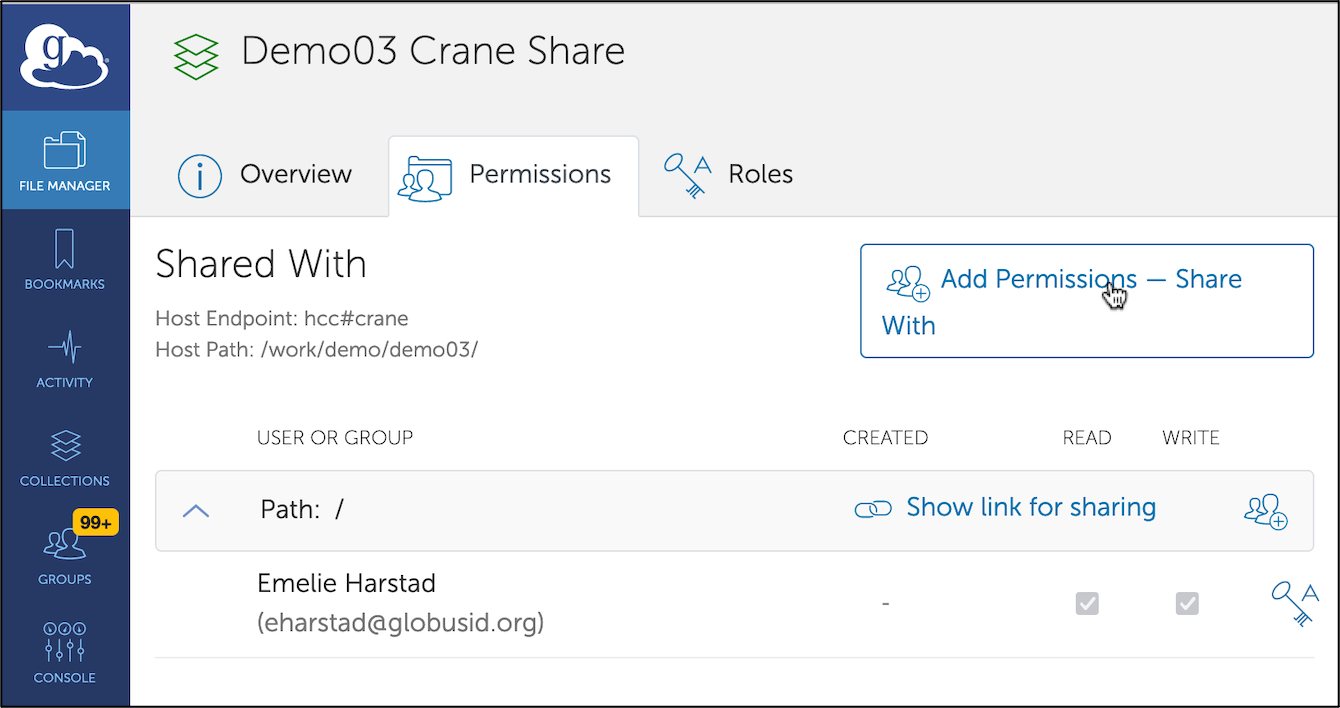Image resolution: width=1340 pixels, height=708 pixels.
Task: Switch to the Overview tab
Action: click(265, 175)
